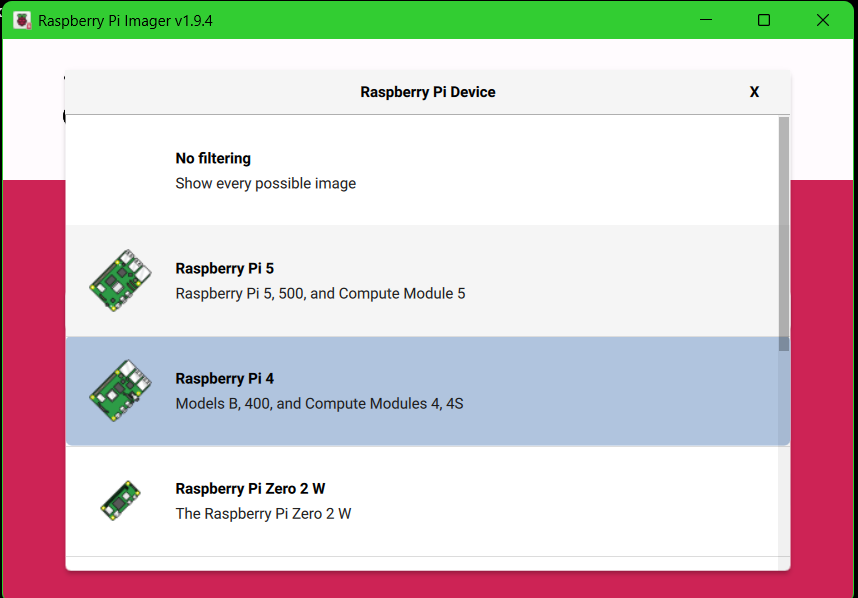The height and width of the screenshot is (598, 858).
Task: Maximize the Raspberry Pi Imager window
Action: pyautogui.click(x=764, y=20)
